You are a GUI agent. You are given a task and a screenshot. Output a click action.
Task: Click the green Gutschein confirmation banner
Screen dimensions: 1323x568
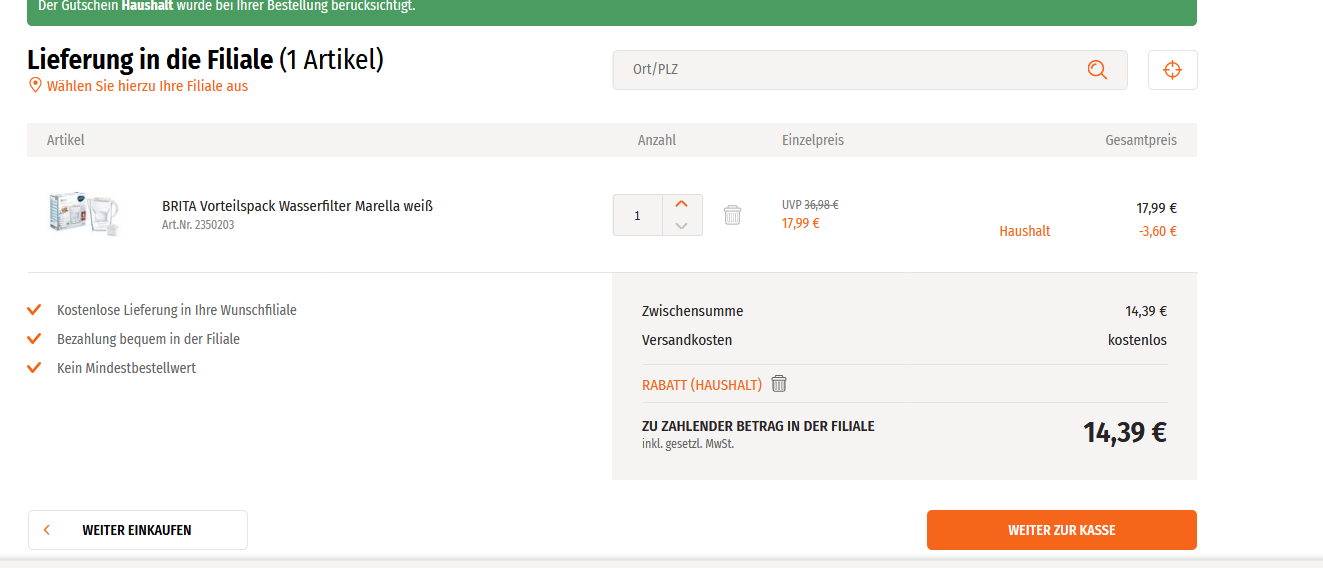611,8
